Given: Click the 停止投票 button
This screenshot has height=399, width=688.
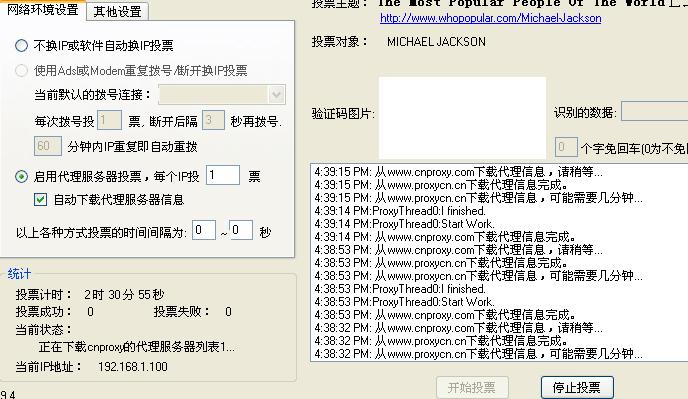Looking at the screenshot, I should pyautogui.click(x=577, y=388).
